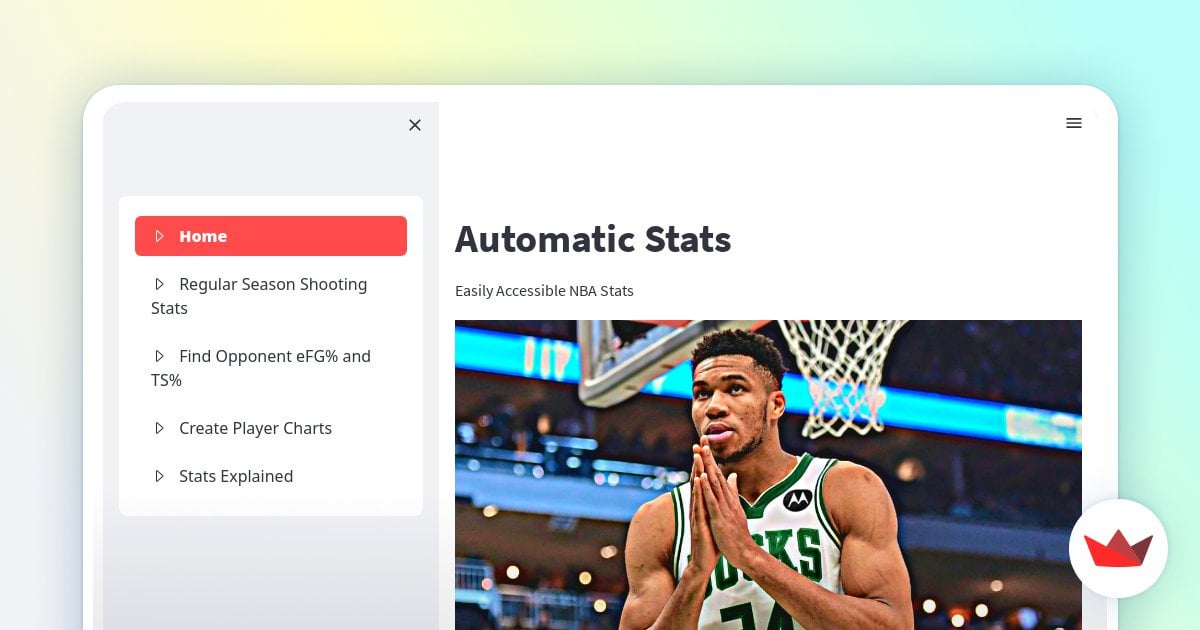
Task: Click the red Streamlit crown logo badge
Action: click(1118, 548)
